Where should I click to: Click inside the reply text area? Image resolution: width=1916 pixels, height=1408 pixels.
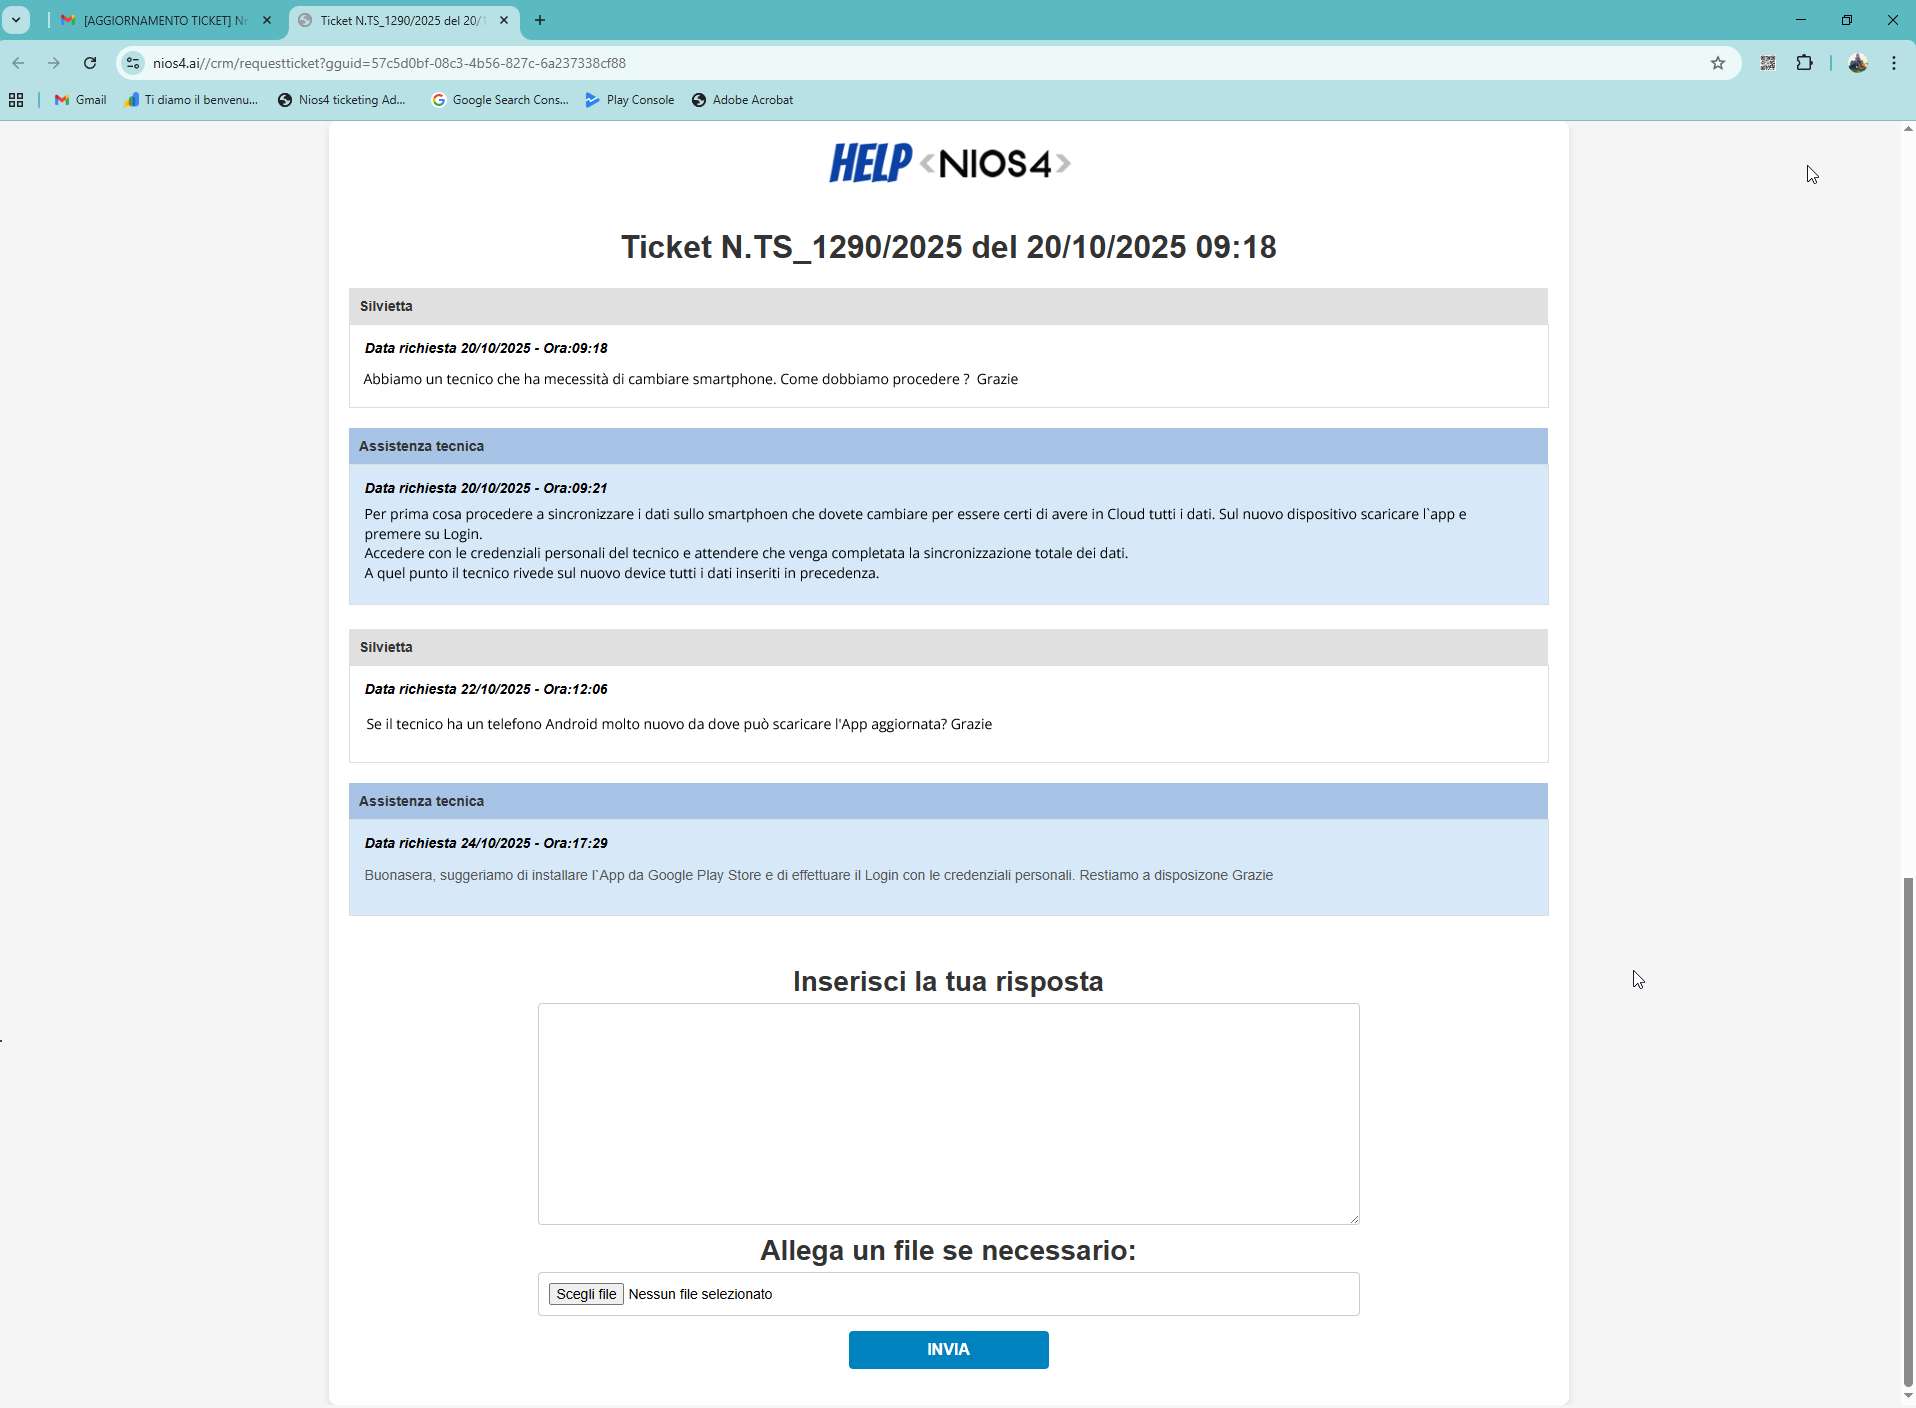click(947, 1113)
